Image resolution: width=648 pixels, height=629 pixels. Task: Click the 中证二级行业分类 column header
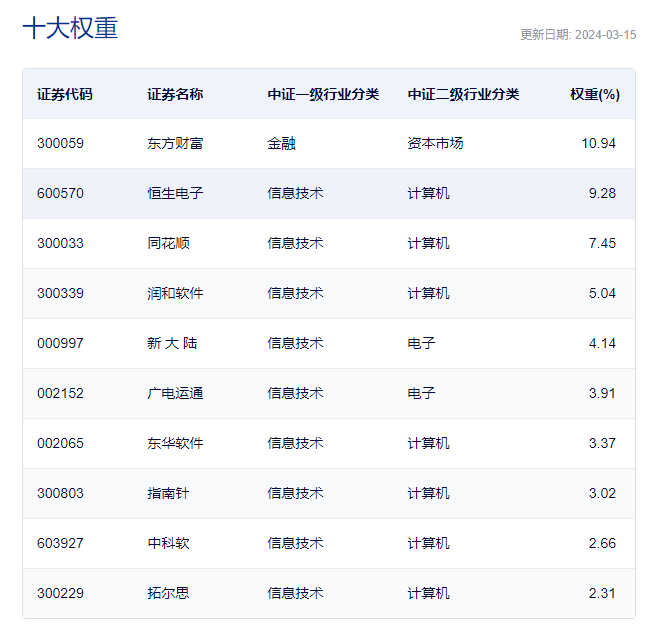point(463,94)
